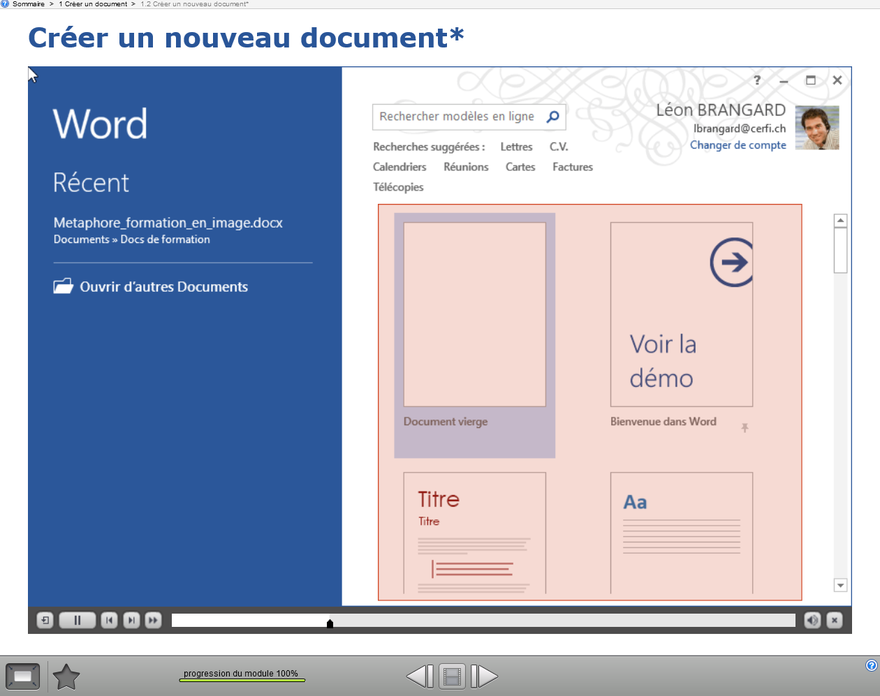The height and width of the screenshot is (696, 880).
Task: Toggle the fullscreen display icon at bottom left
Action: [23, 677]
